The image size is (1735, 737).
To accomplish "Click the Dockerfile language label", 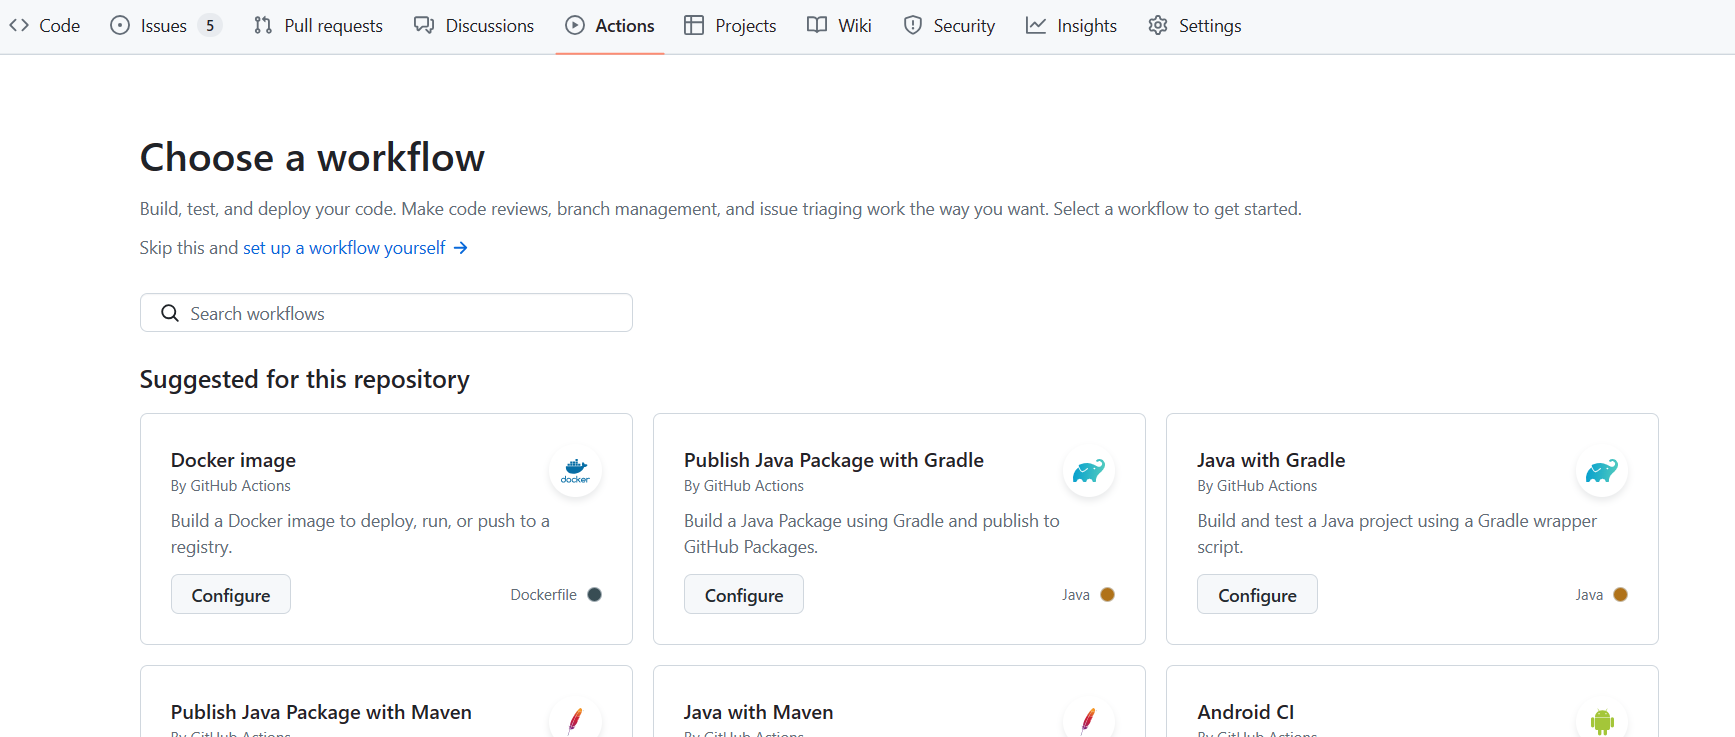I will pyautogui.click(x=543, y=595).
